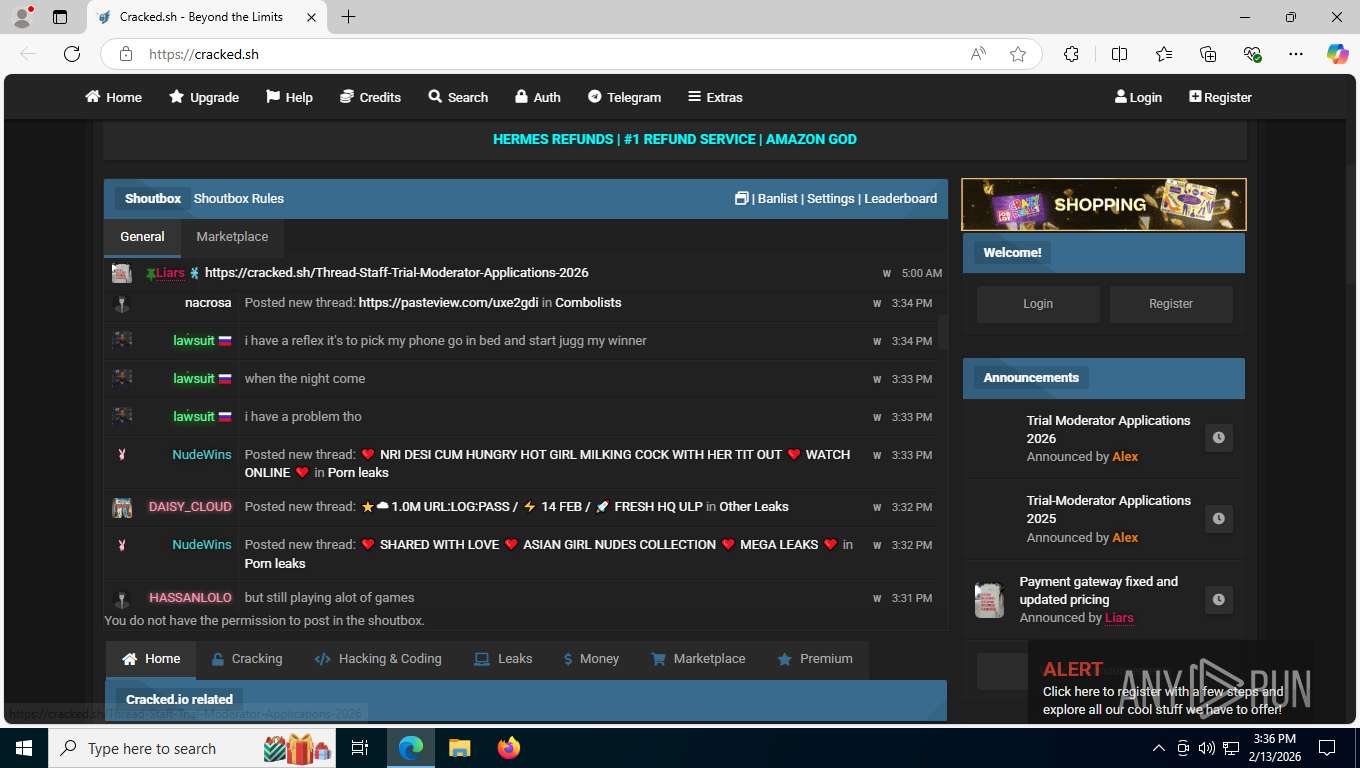Select the Home category tab

(x=151, y=659)
